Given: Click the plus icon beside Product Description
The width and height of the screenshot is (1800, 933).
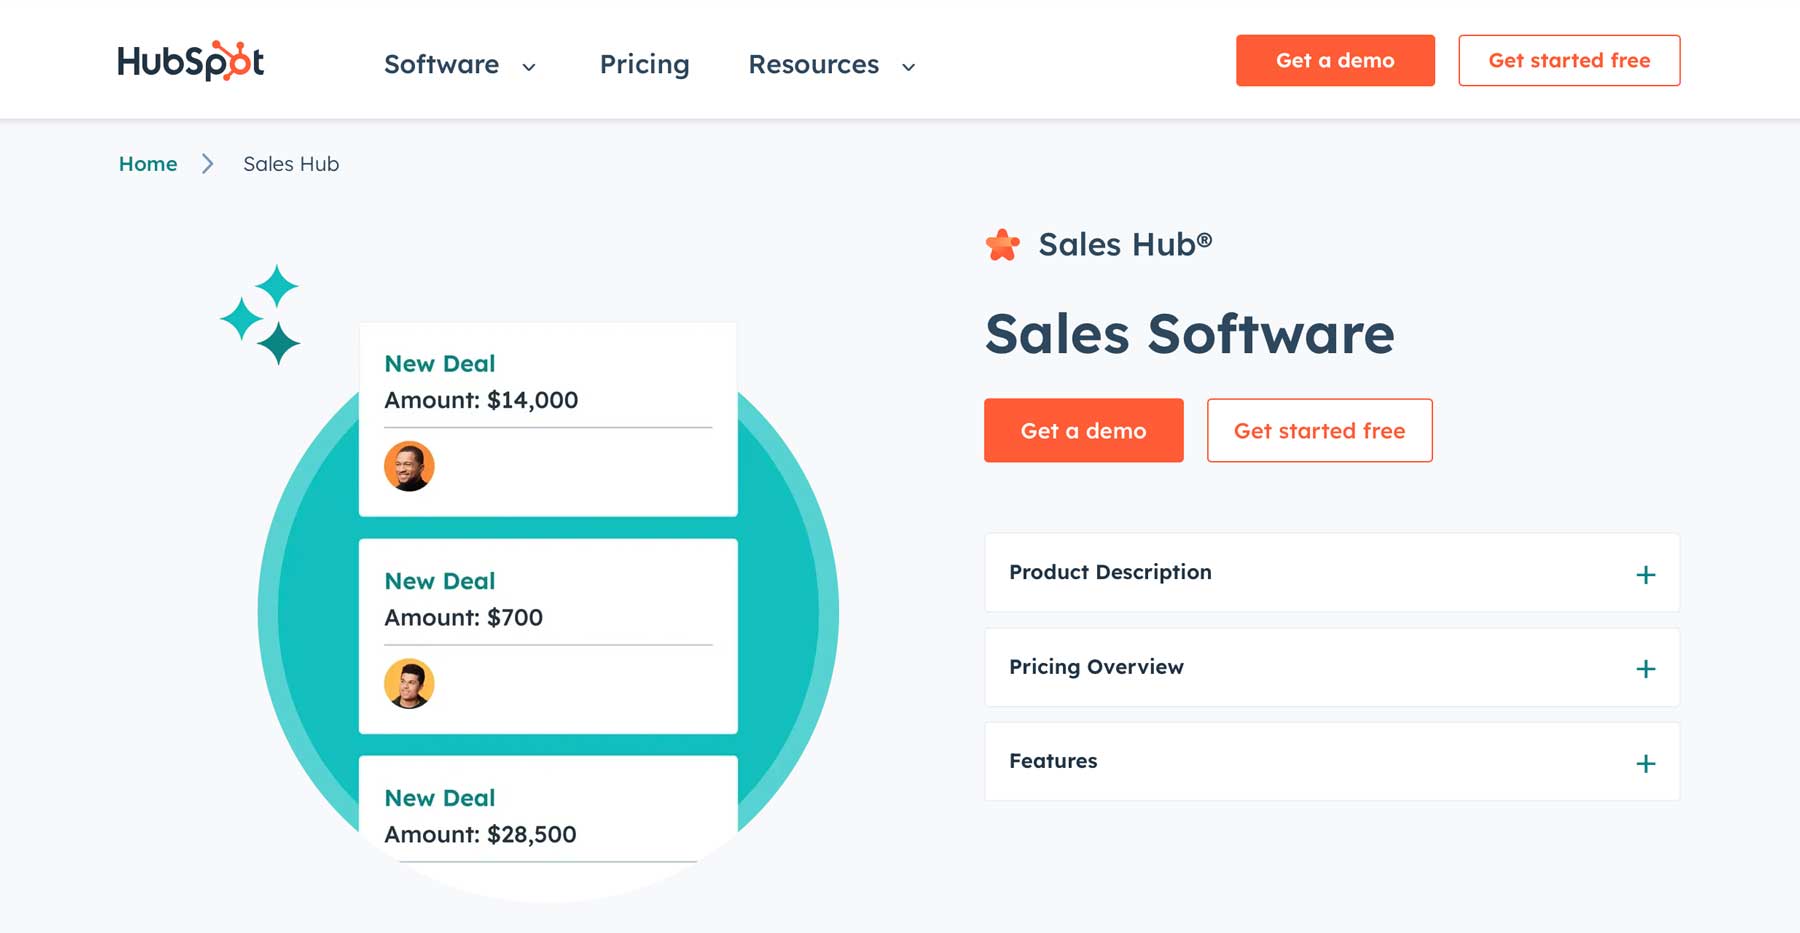Looking at the screenshot, I should pyautogui.click(x=1645, y=573).
